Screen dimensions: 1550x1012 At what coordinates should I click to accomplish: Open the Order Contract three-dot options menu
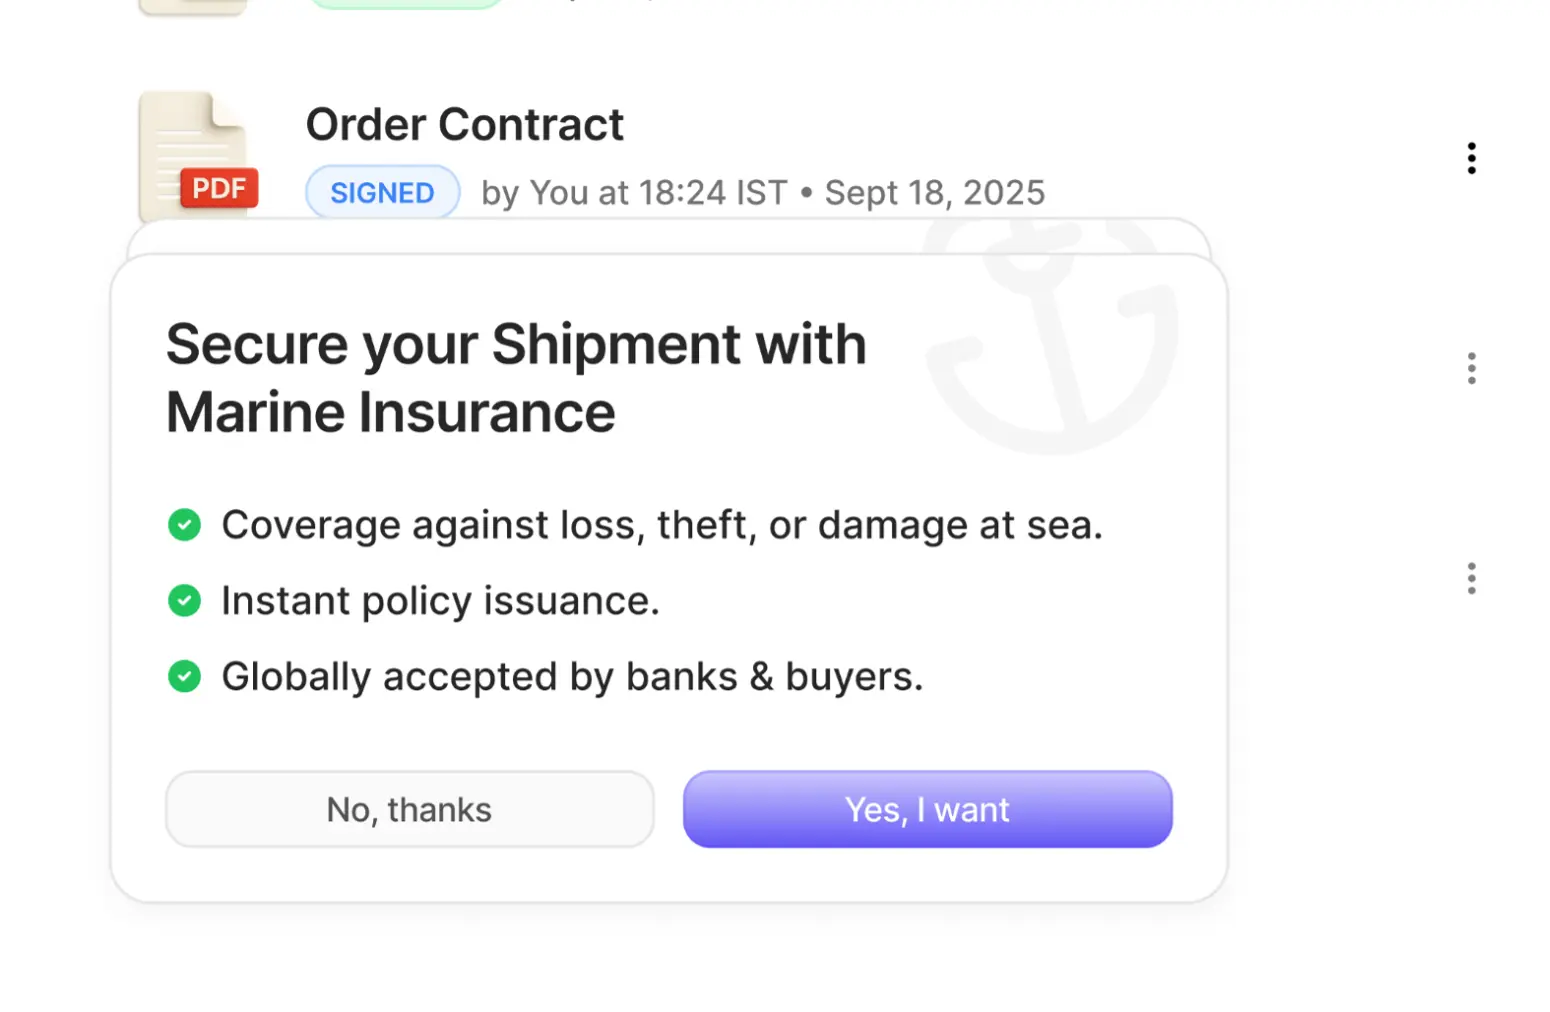coord(1471,158)
